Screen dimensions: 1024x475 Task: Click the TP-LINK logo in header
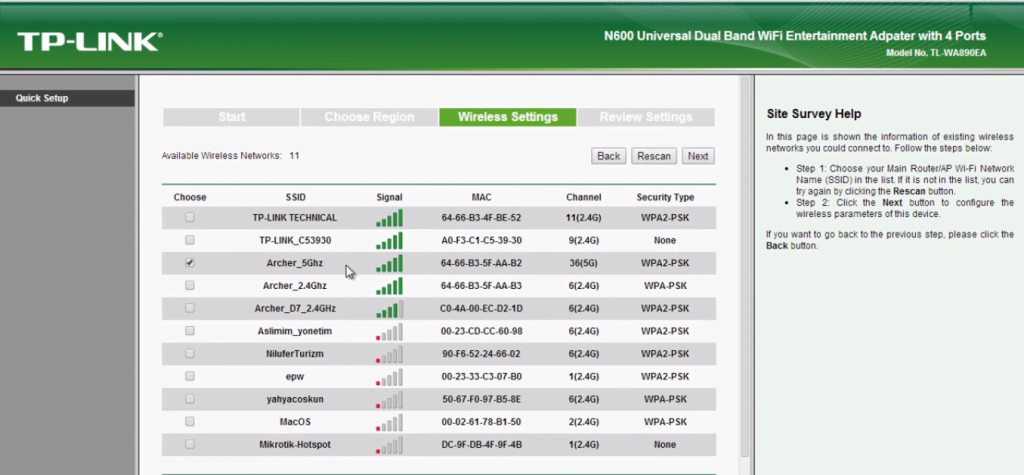88,41
